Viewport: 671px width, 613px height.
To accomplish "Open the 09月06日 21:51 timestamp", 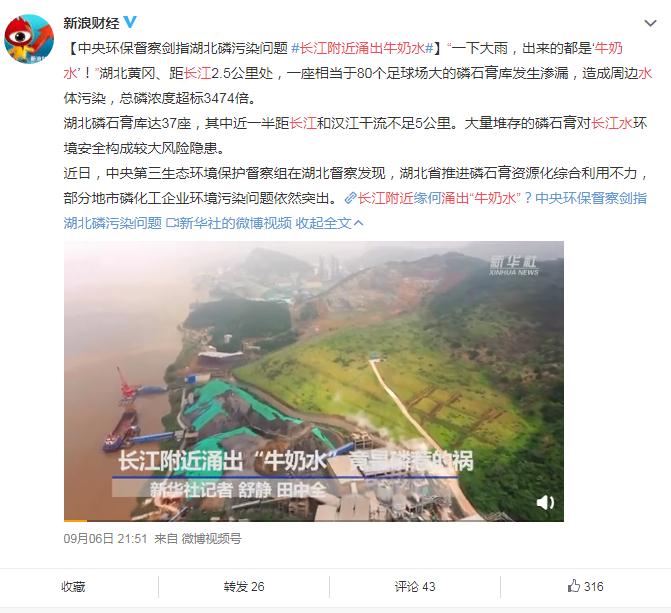I will (x=105, y=538).
